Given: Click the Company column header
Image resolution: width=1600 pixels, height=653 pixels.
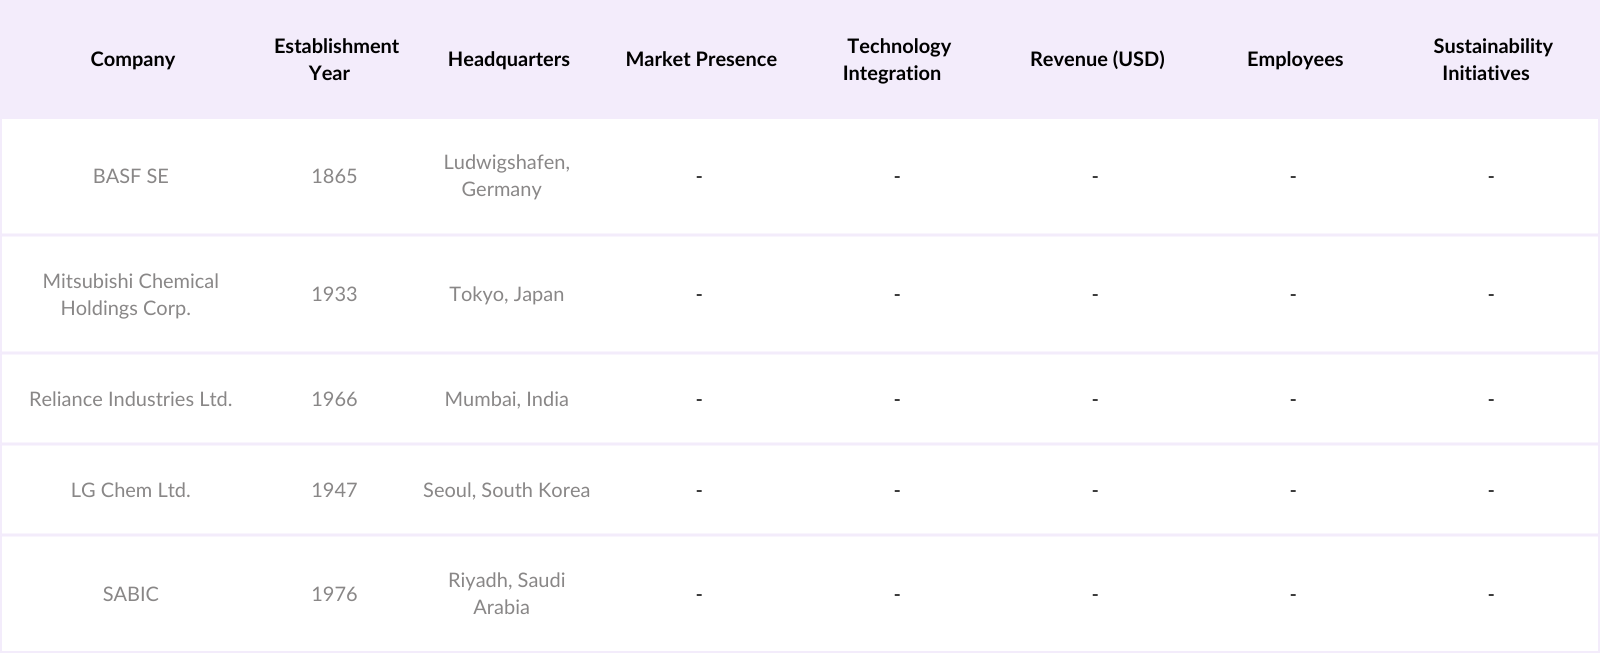Looking at the screenshot, I should point(132,59).
